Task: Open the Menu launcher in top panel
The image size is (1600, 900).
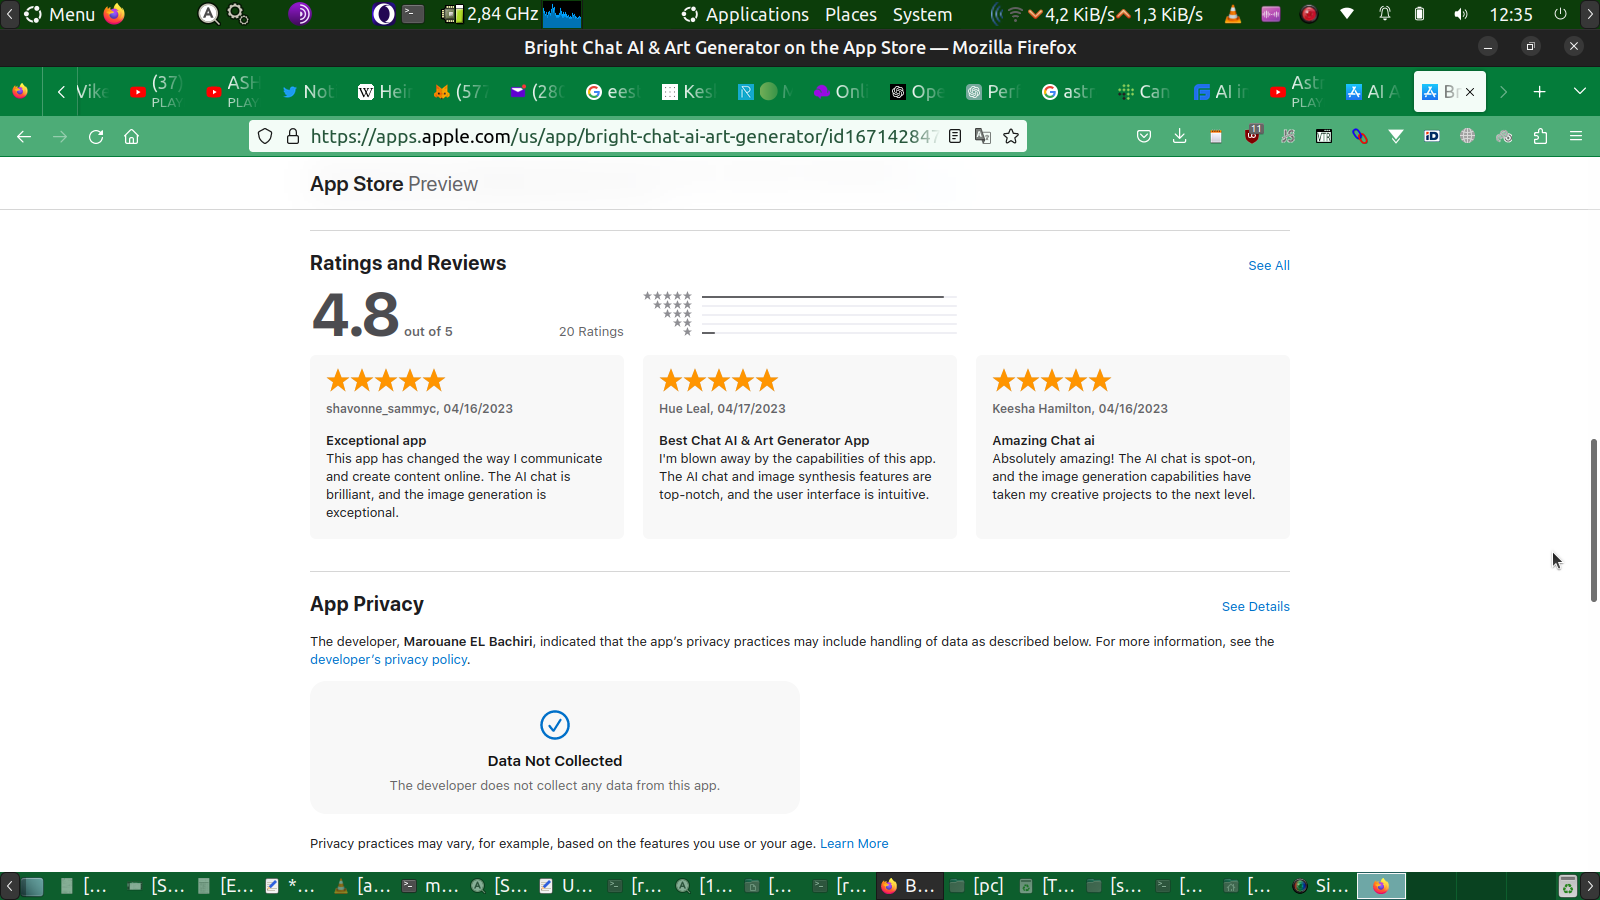Action: pyautogui.click(x=60, y=14)
